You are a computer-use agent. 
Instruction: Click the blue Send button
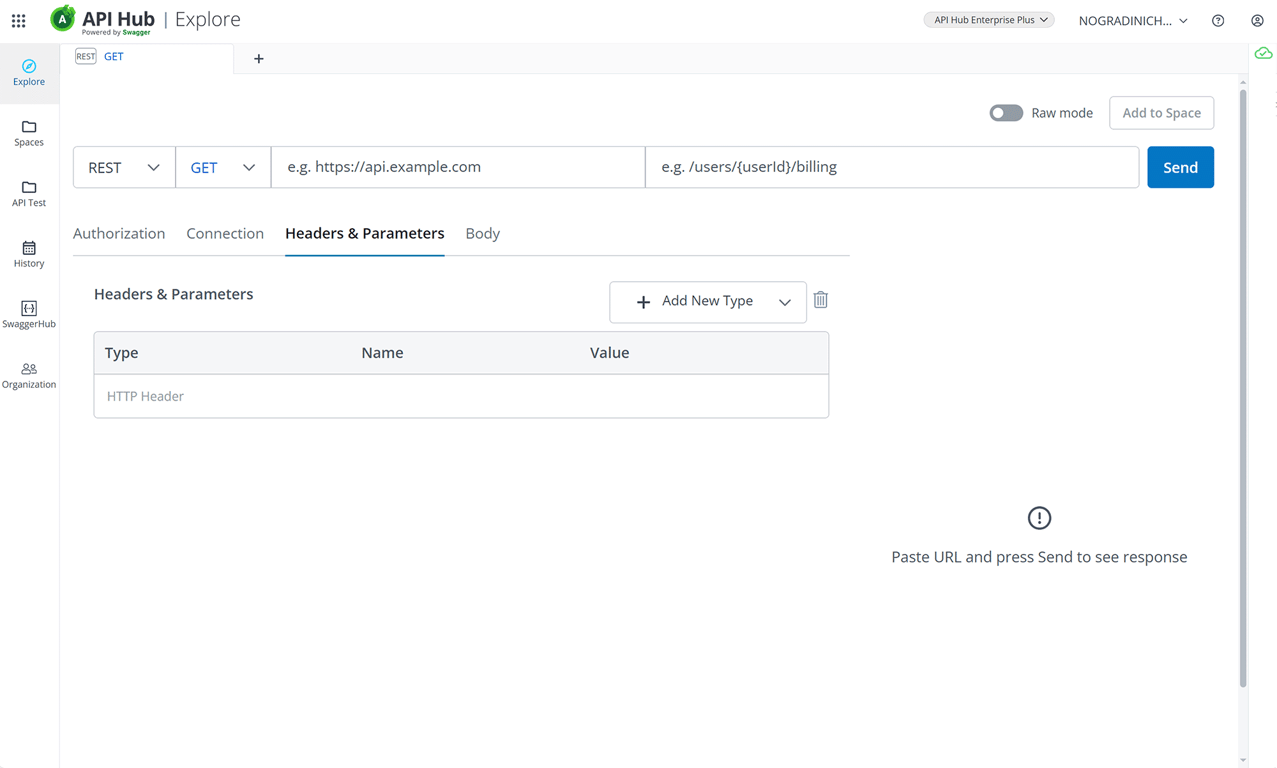pos(1180,167)
